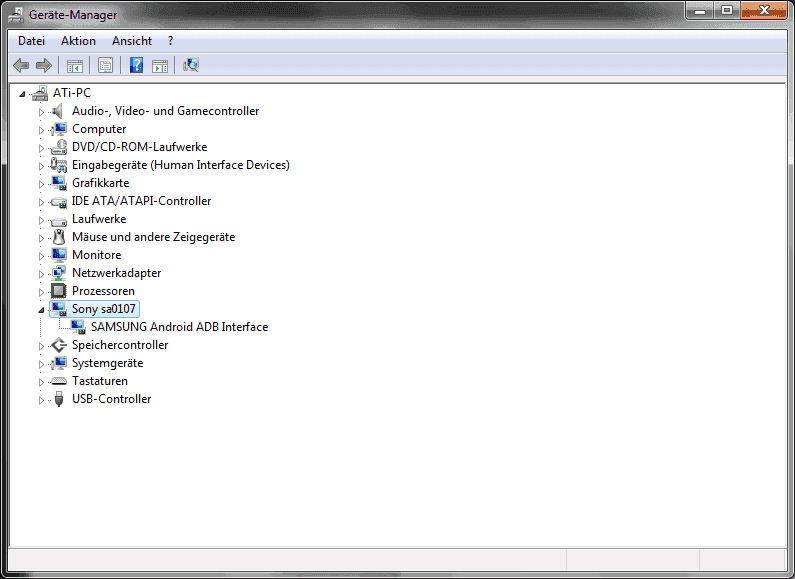Toggle the console tree toolbar icon
This screenshot has width=795, height=579.
click(75, 65)
